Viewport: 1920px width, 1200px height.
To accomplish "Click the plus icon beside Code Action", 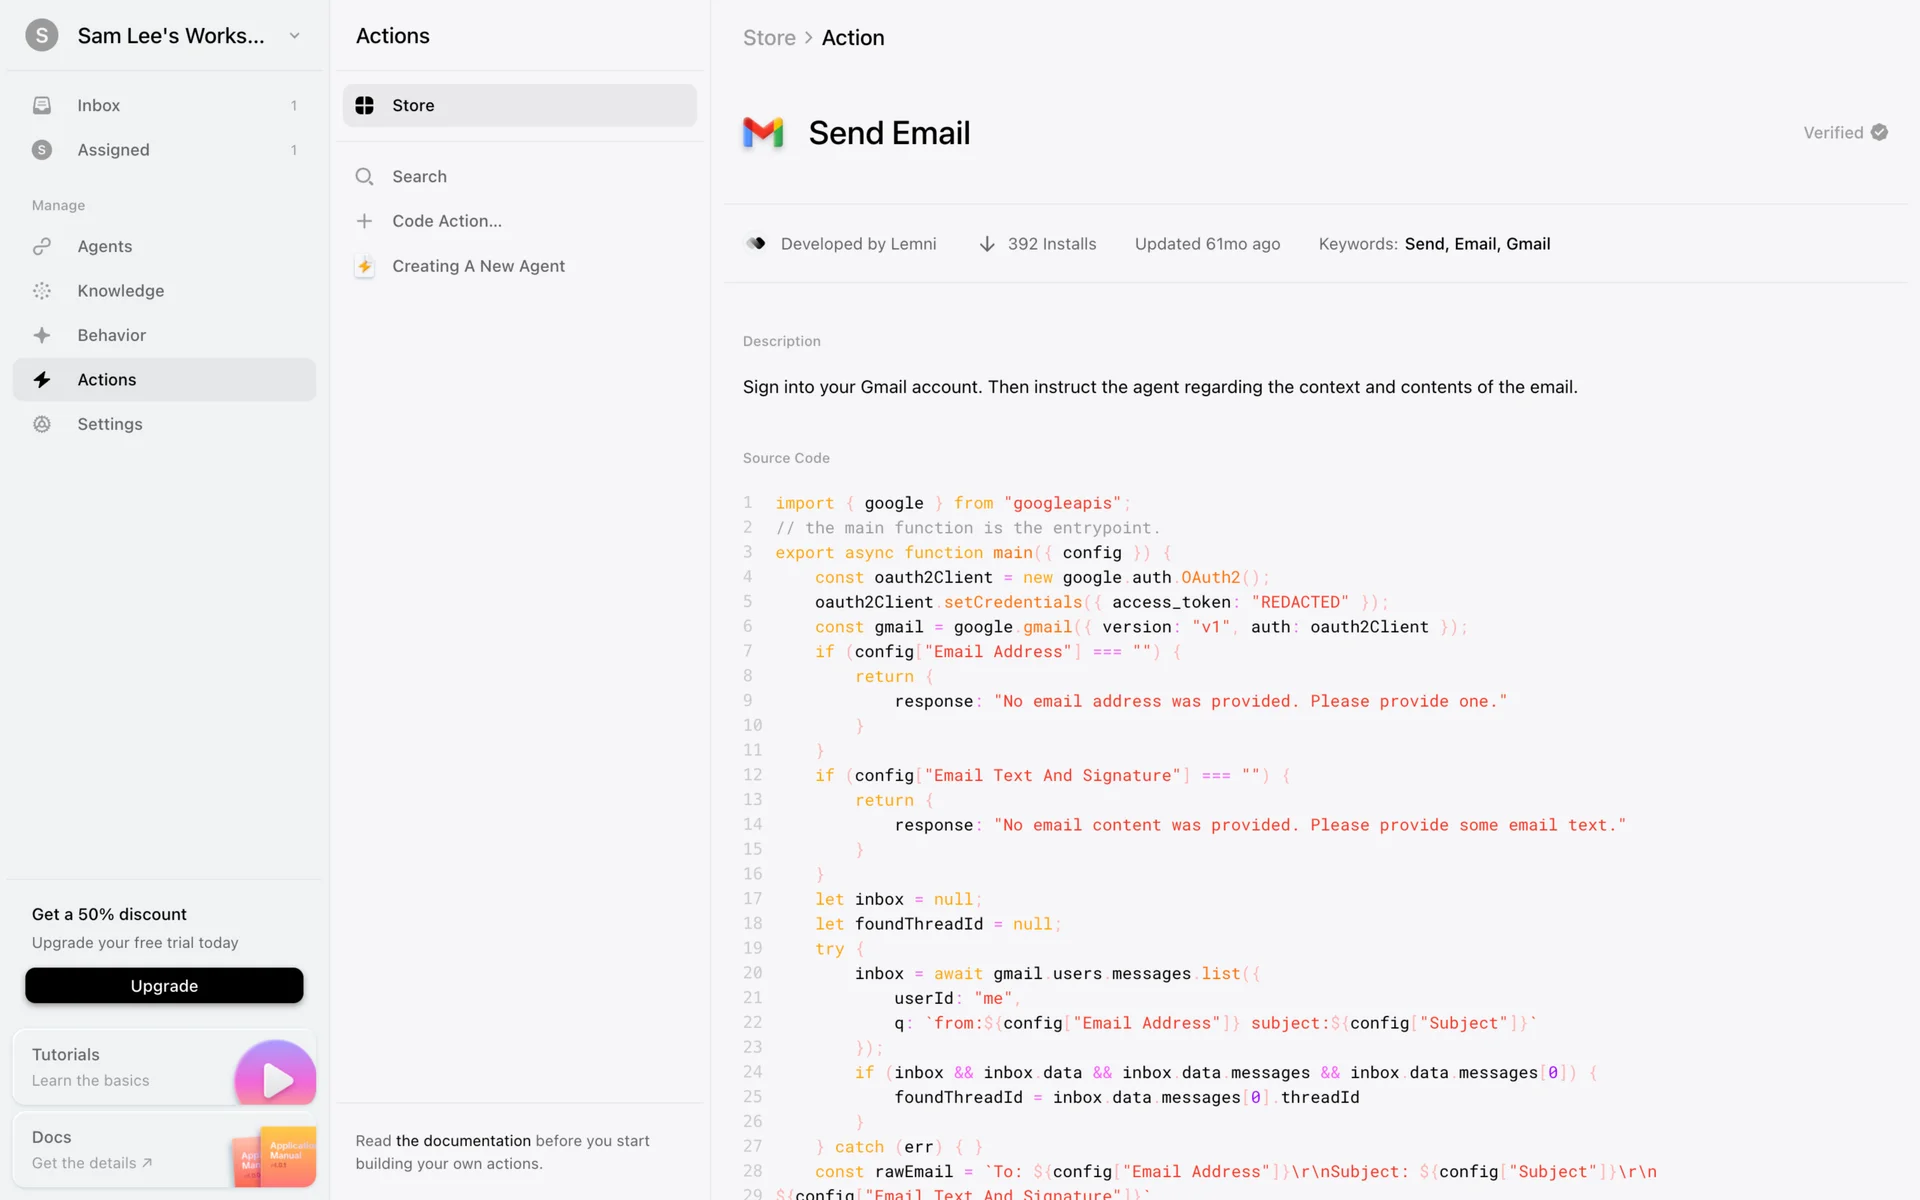I will (364, 221).
